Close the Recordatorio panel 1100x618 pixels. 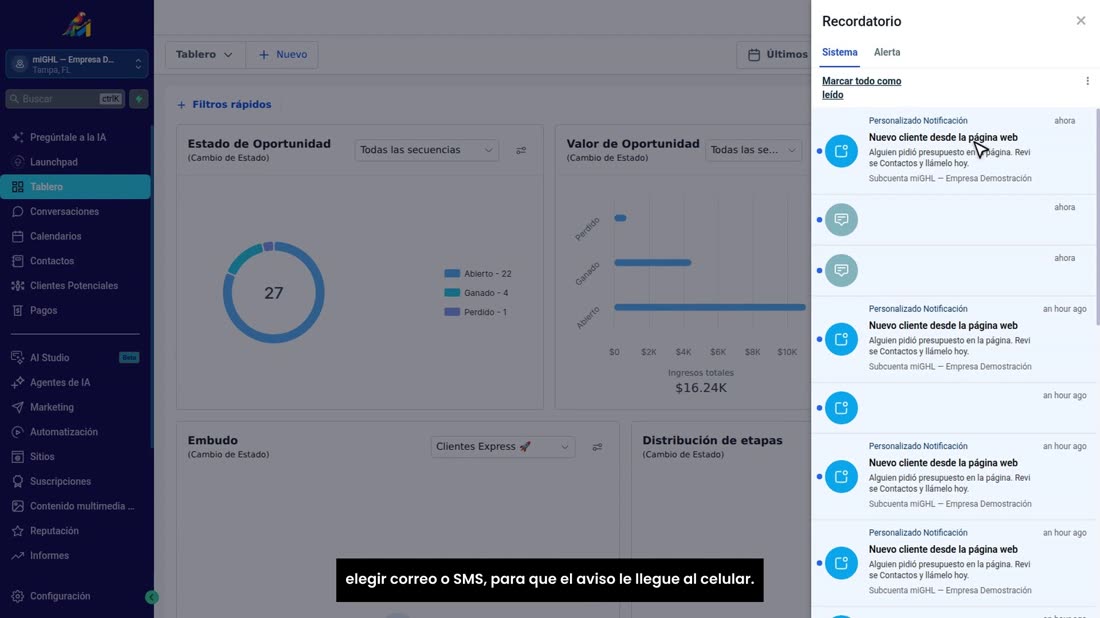[x=1080, y=21]
